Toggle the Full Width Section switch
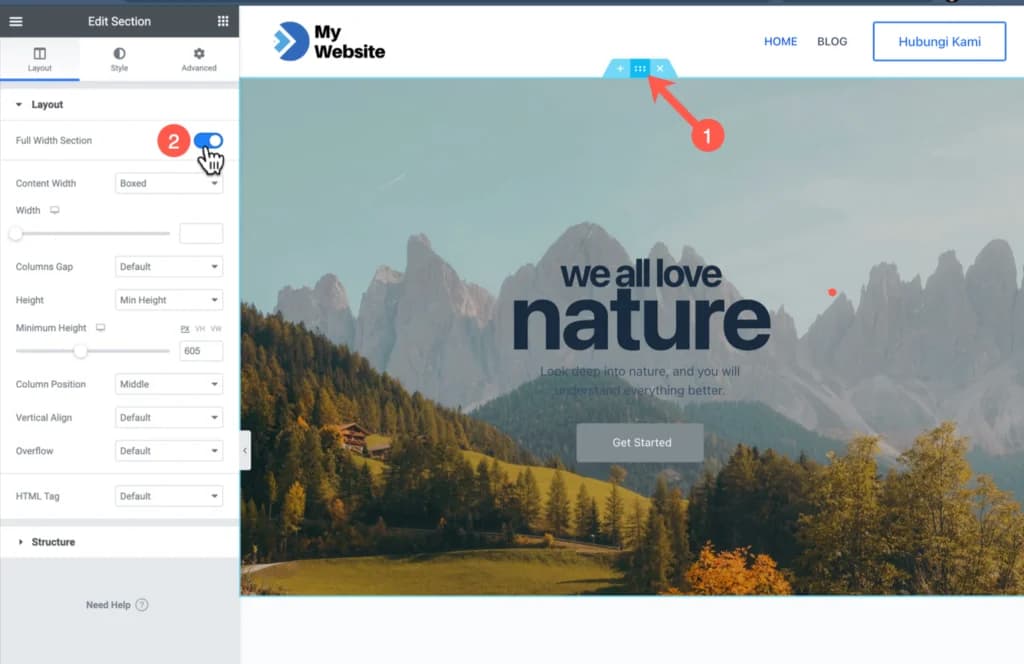 210,141
